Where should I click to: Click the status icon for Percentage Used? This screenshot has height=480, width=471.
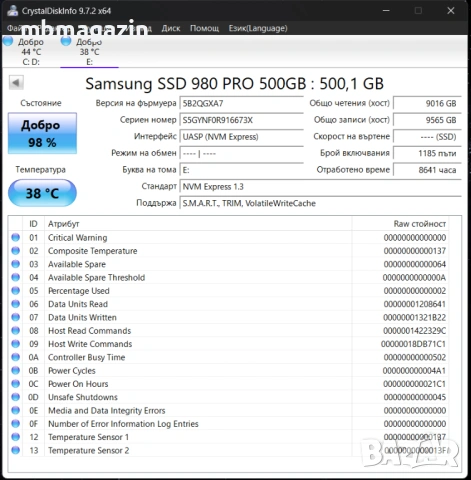15,291
